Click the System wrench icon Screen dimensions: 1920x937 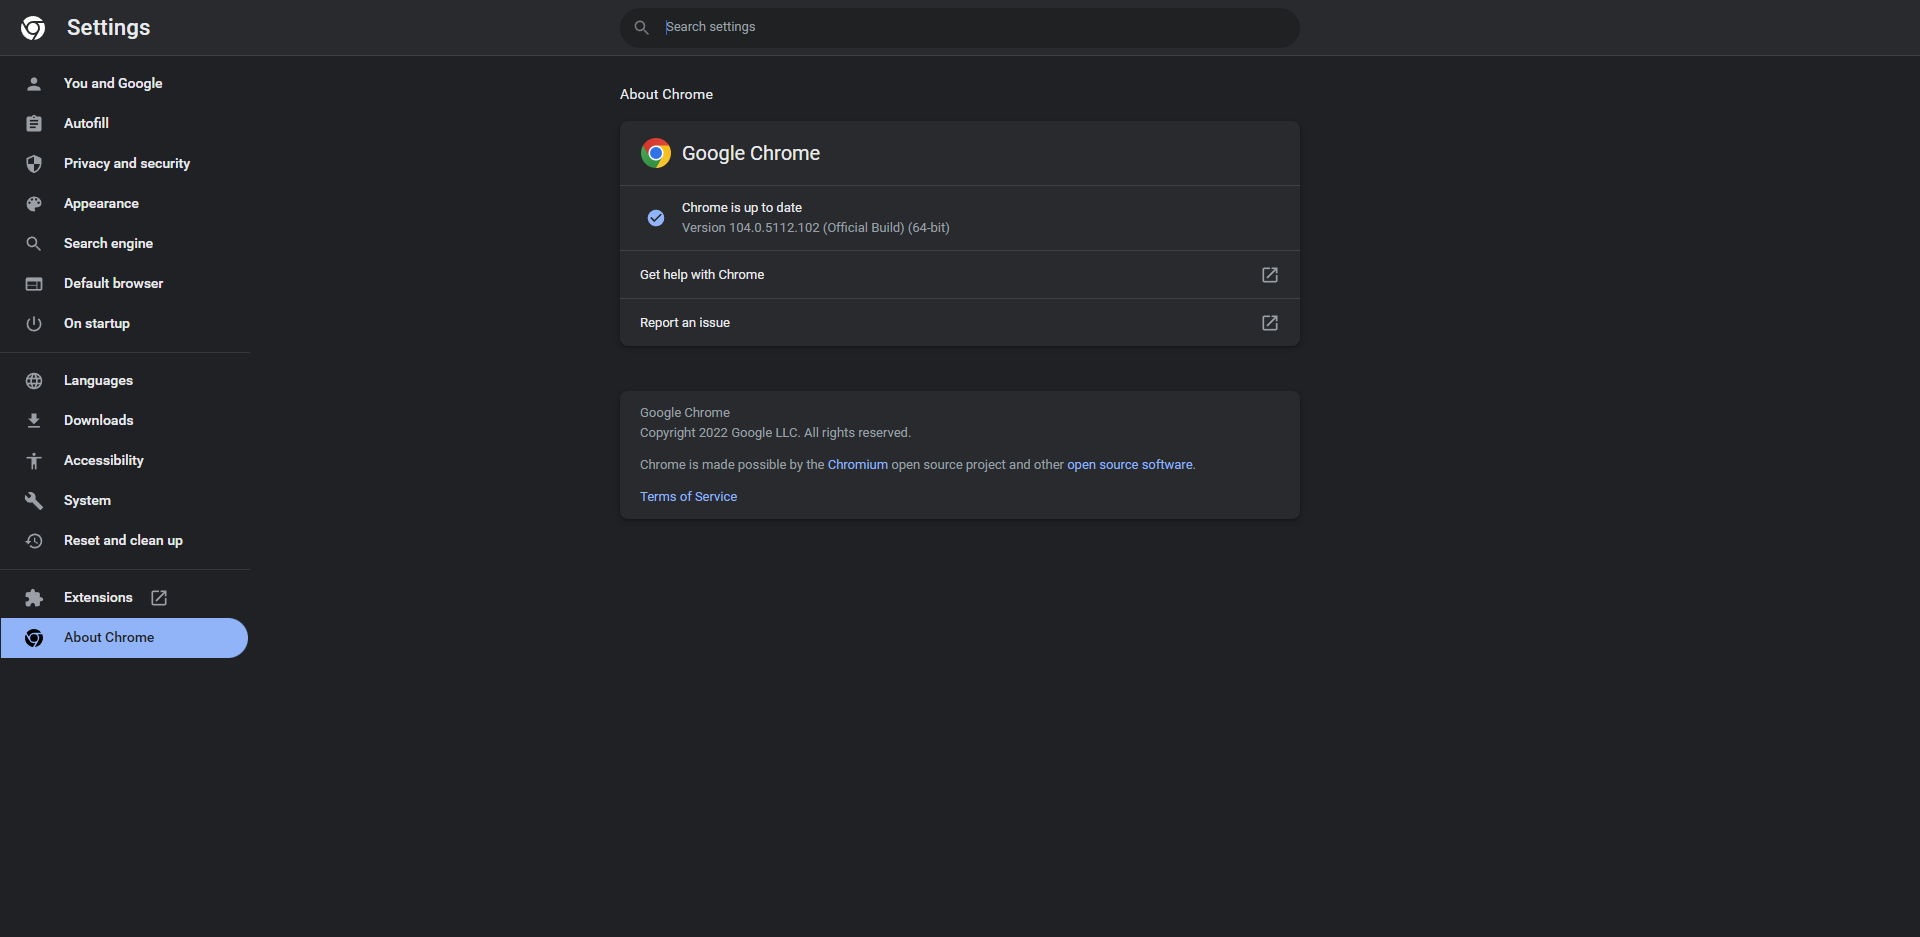(34, 501)
